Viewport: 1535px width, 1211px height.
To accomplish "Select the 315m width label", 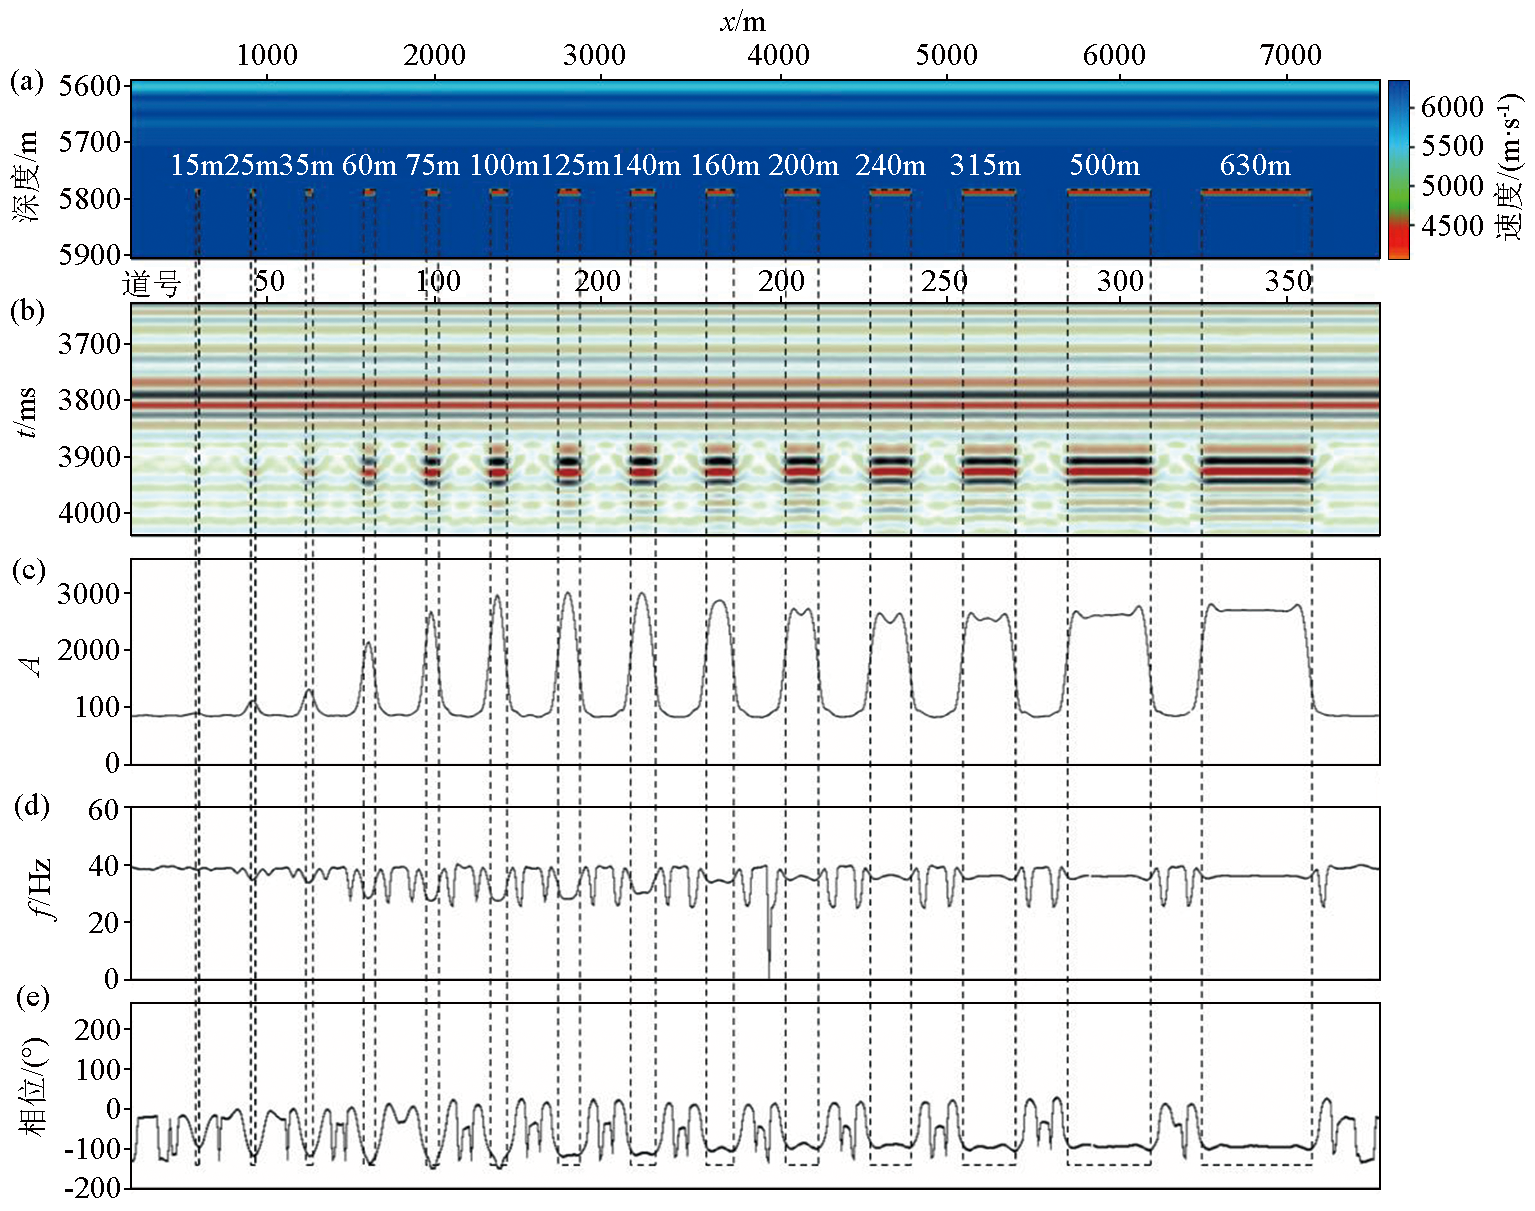I will pos(985,165).
